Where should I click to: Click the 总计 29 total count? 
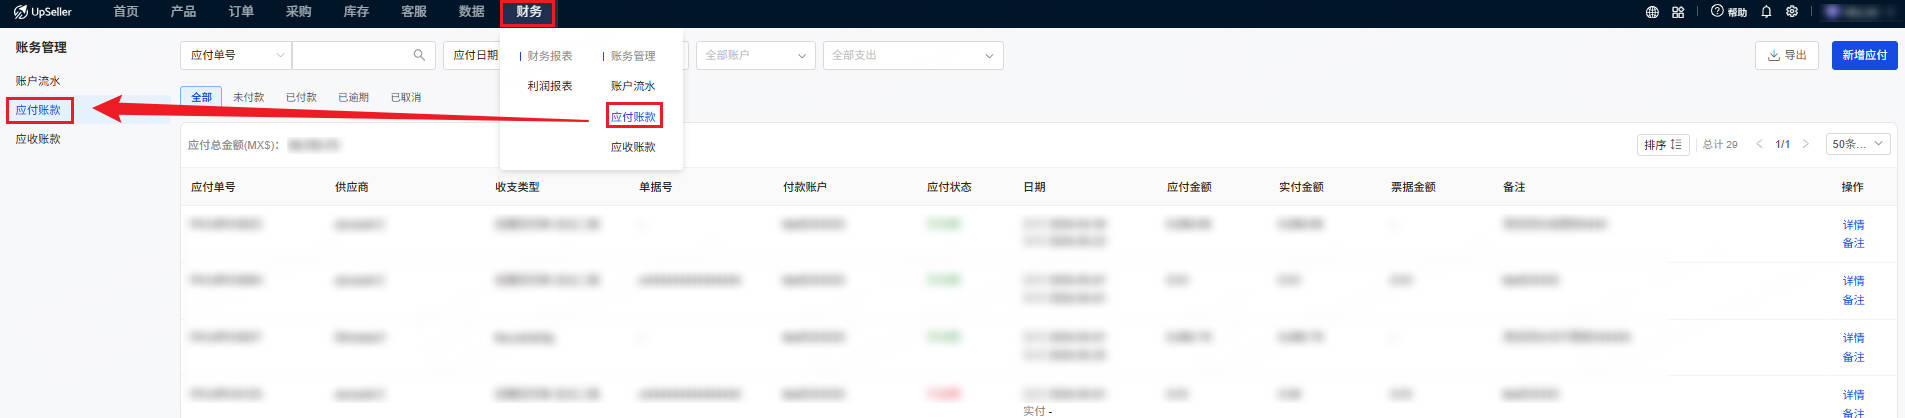1720,144
